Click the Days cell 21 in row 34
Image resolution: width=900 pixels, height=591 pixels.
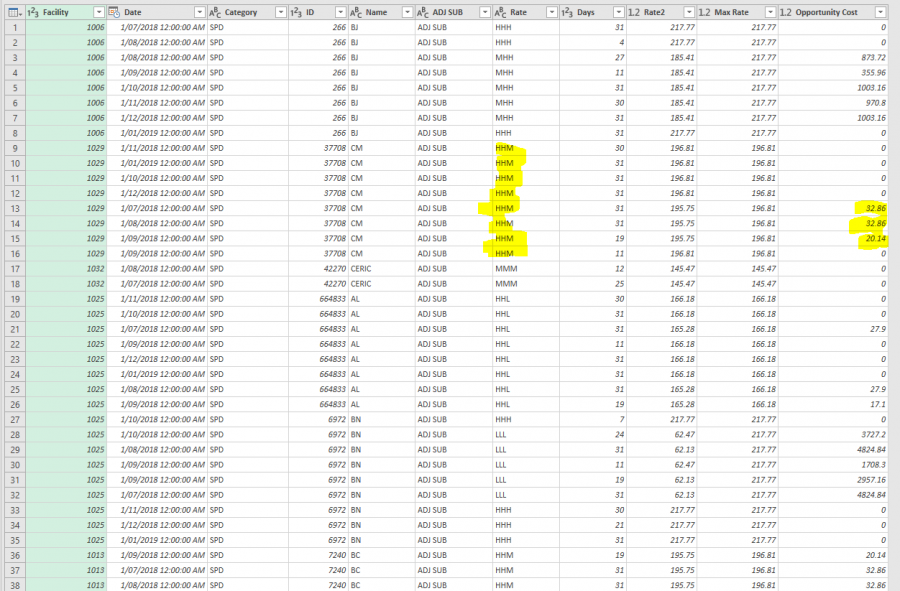[x=593, y=525]
